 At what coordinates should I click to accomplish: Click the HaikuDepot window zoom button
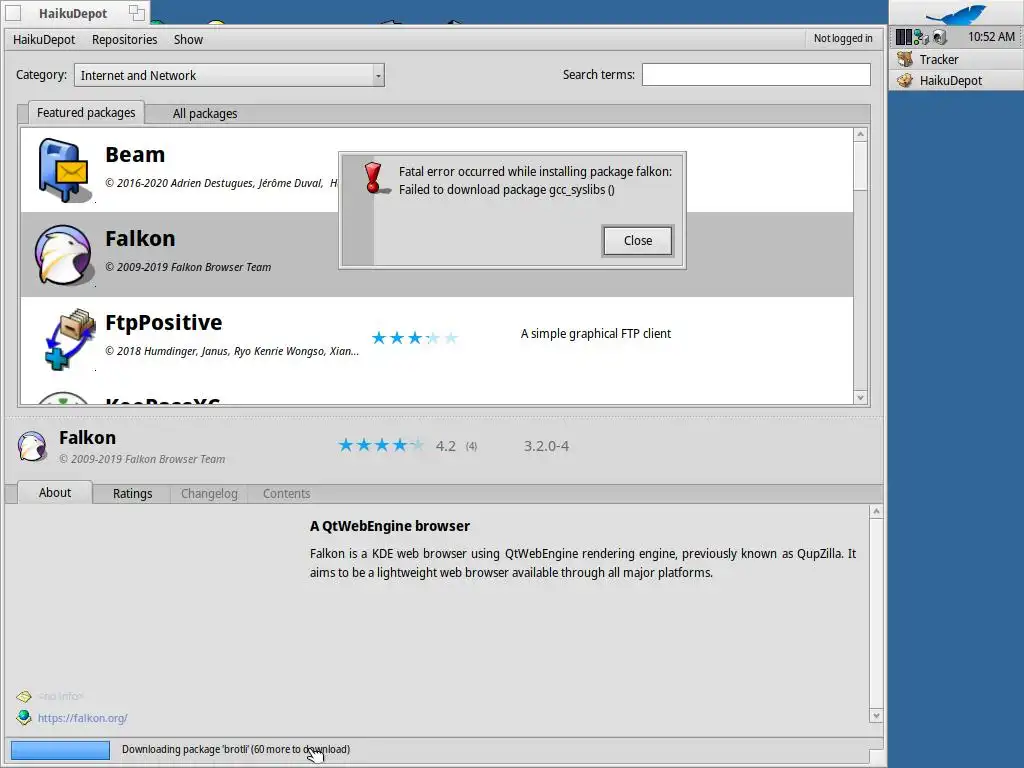136,12
